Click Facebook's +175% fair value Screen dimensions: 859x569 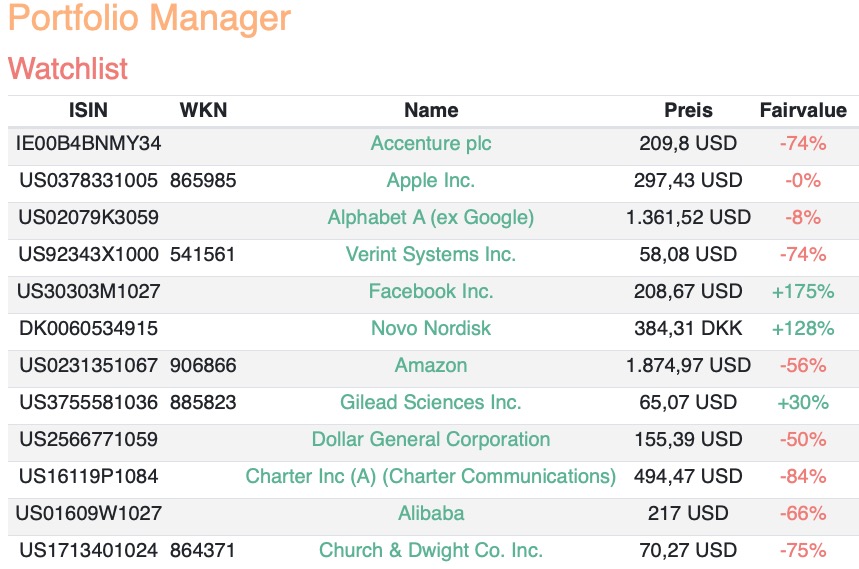[803, 291]
